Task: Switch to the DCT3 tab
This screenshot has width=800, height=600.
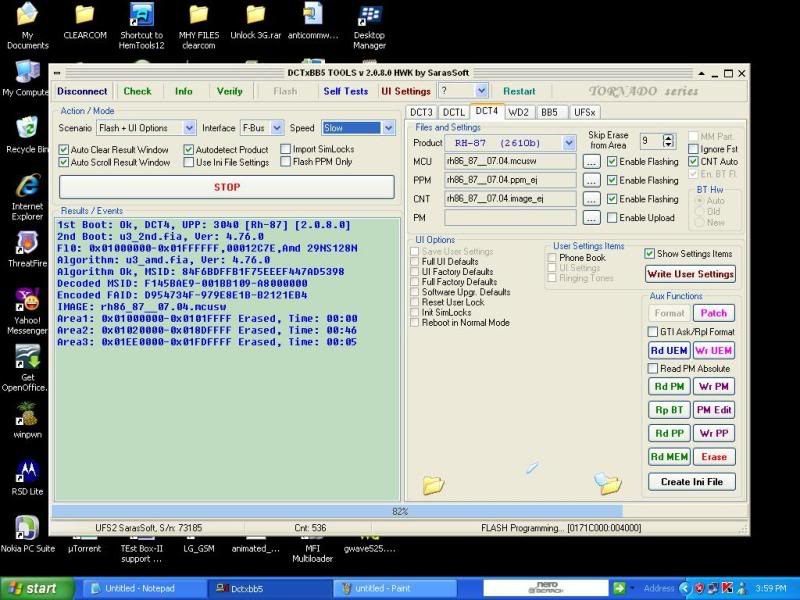Action: pos(421,112)
